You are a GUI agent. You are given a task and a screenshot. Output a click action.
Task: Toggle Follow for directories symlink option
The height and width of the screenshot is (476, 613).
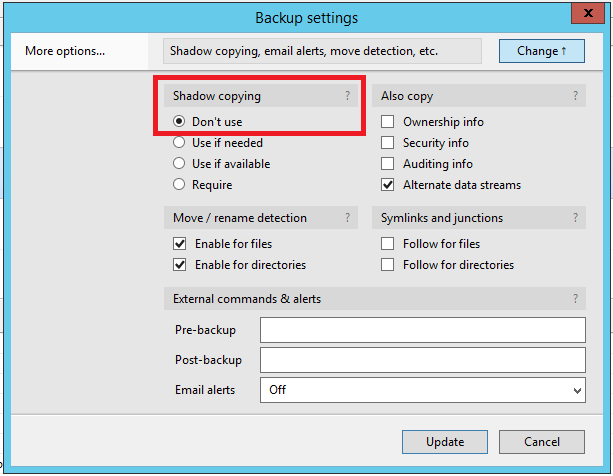388,265
